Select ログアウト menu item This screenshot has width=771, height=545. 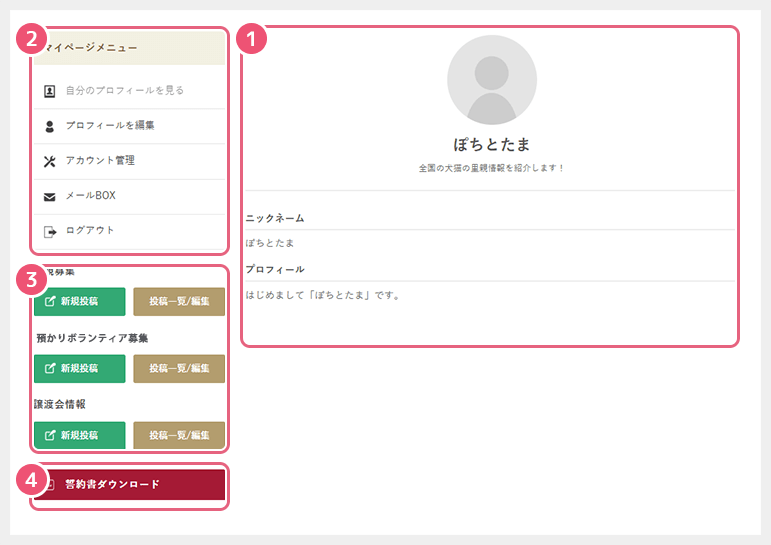pyautogui.click(x=129, y=232)
